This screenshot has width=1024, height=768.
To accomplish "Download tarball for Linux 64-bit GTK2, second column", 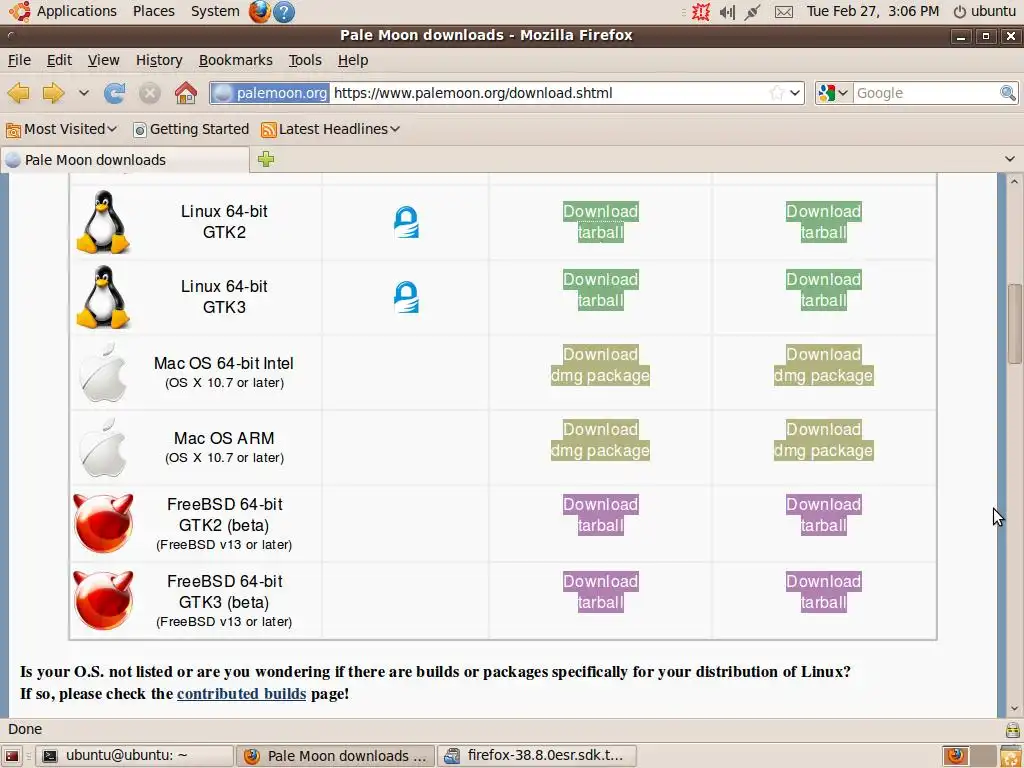I will (x=824, y=222).
